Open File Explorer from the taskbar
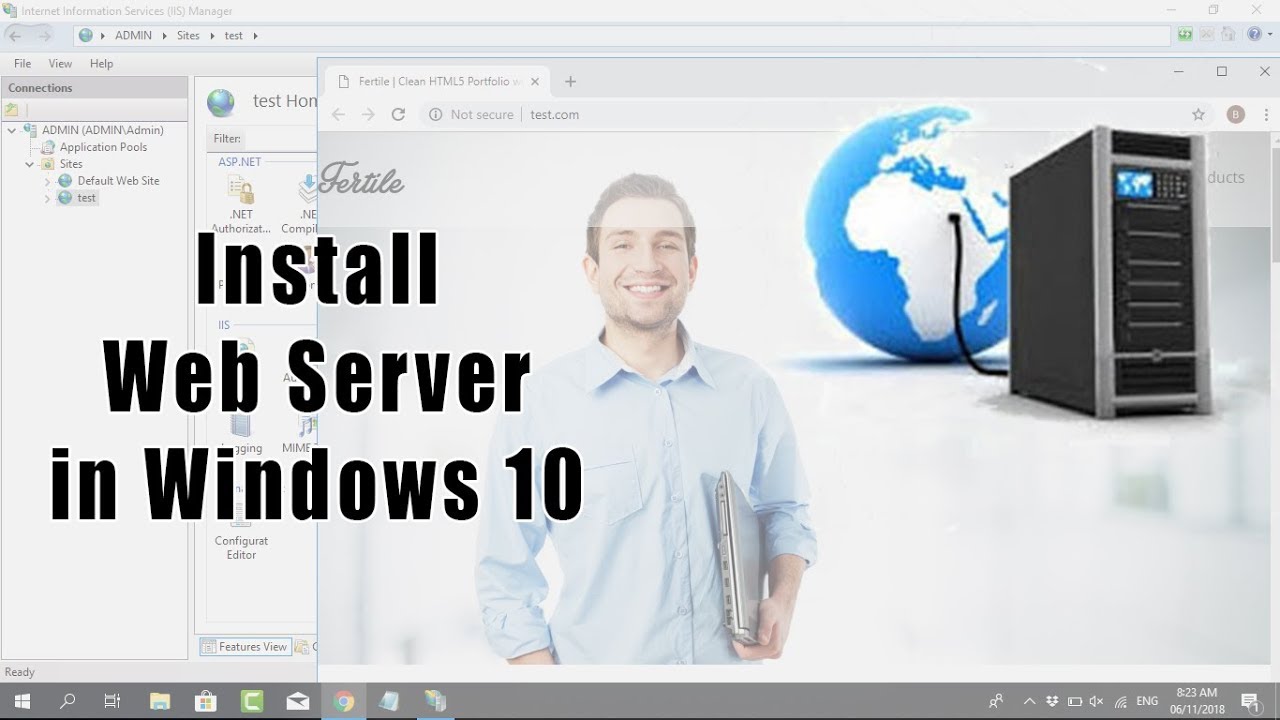The height and width of the screenshot is (720, 1280). tap(159, 701)
